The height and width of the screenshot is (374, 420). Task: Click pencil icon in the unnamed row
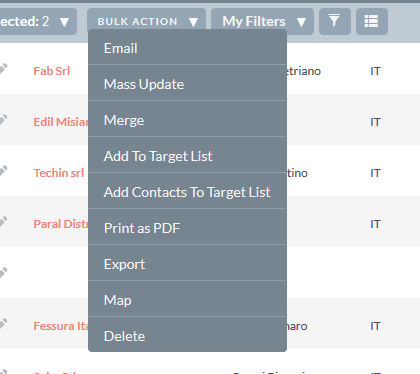(3, 273)
